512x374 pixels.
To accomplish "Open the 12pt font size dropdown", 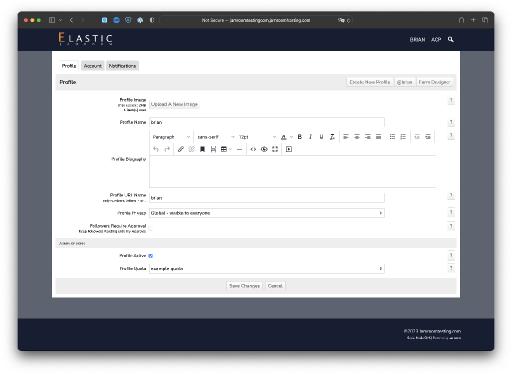I will pyautogui.click(x=257, y=137).
